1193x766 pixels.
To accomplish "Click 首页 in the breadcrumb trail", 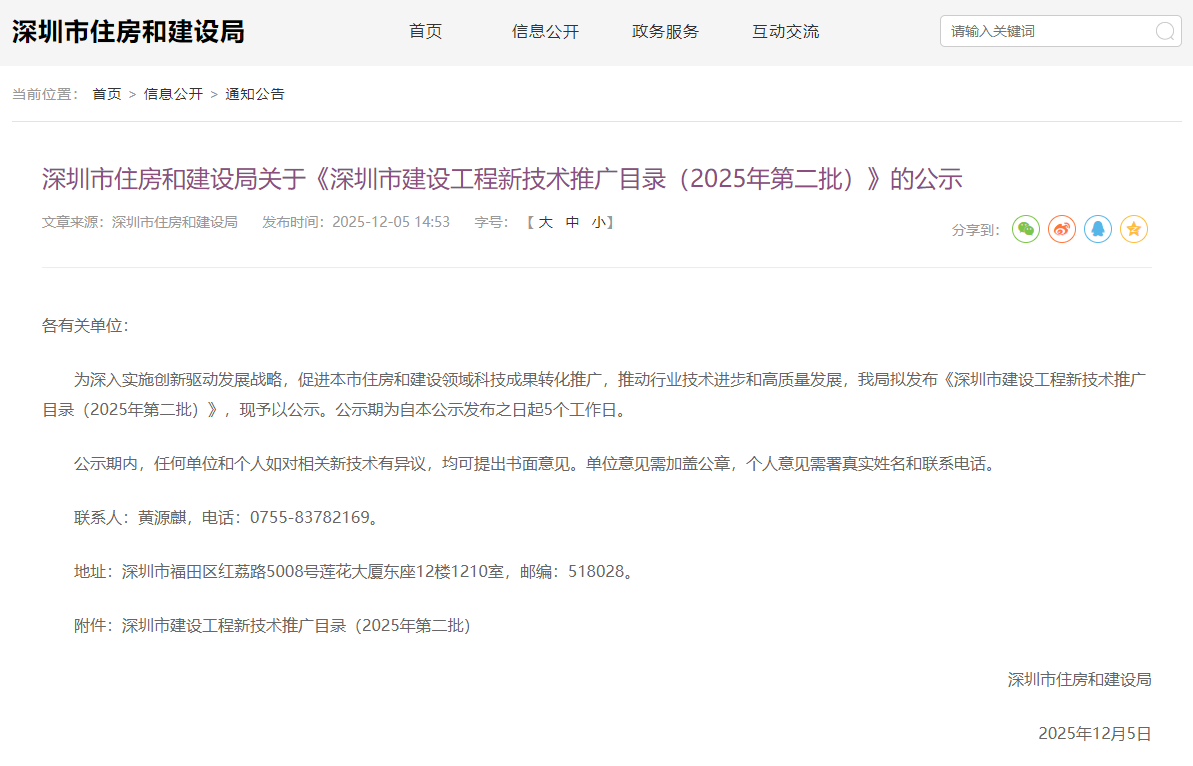I will click(x=107, y=94).
